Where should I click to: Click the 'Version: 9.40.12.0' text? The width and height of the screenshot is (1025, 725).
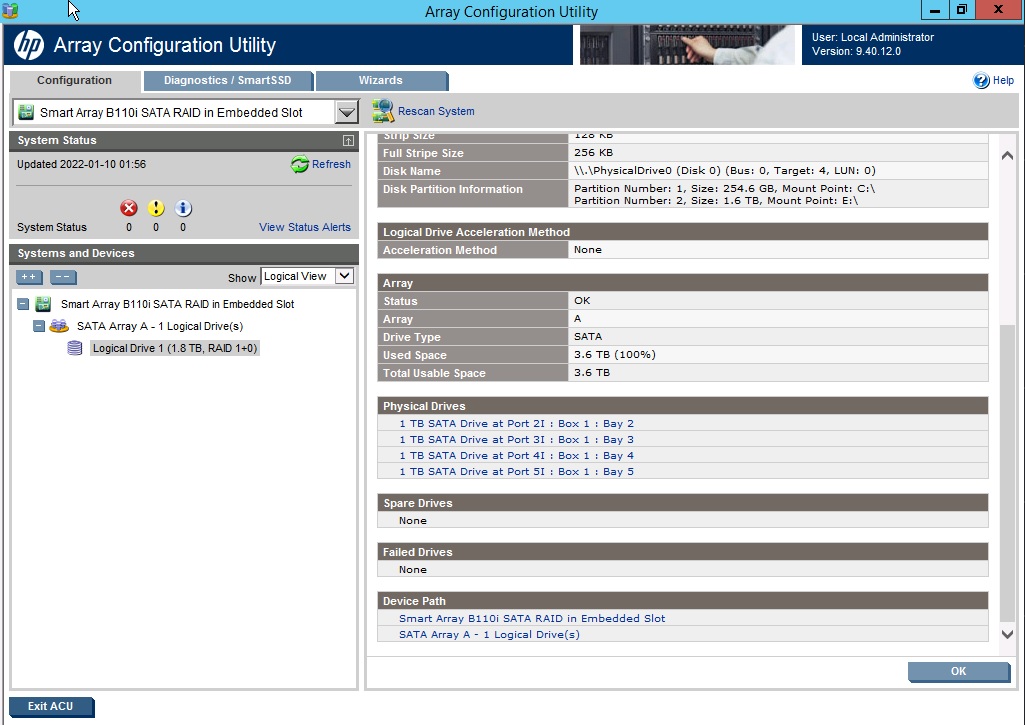pyautogui.click(x=856, y=51)
